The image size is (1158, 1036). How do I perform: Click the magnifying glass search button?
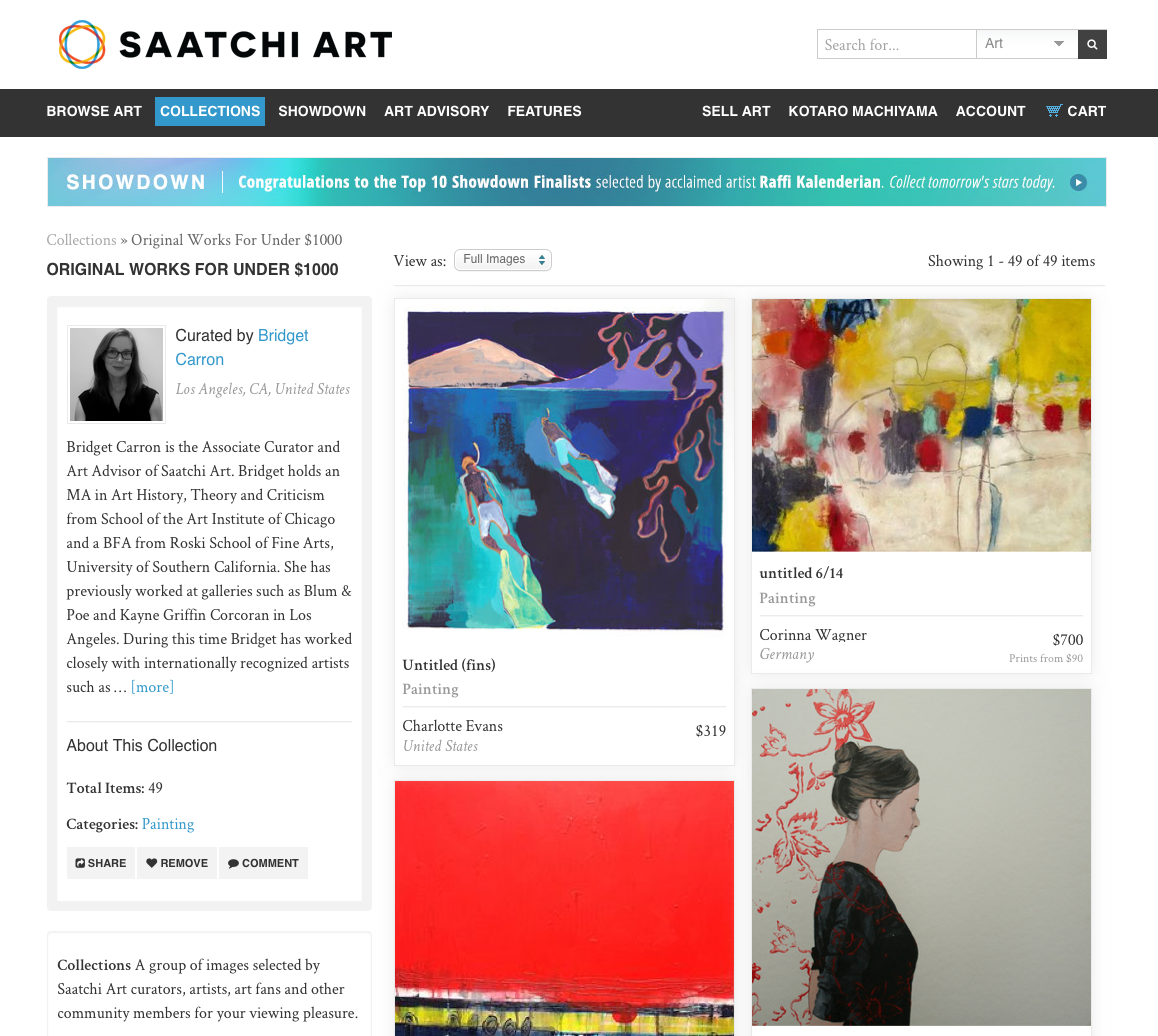[x=1092, y=44]
